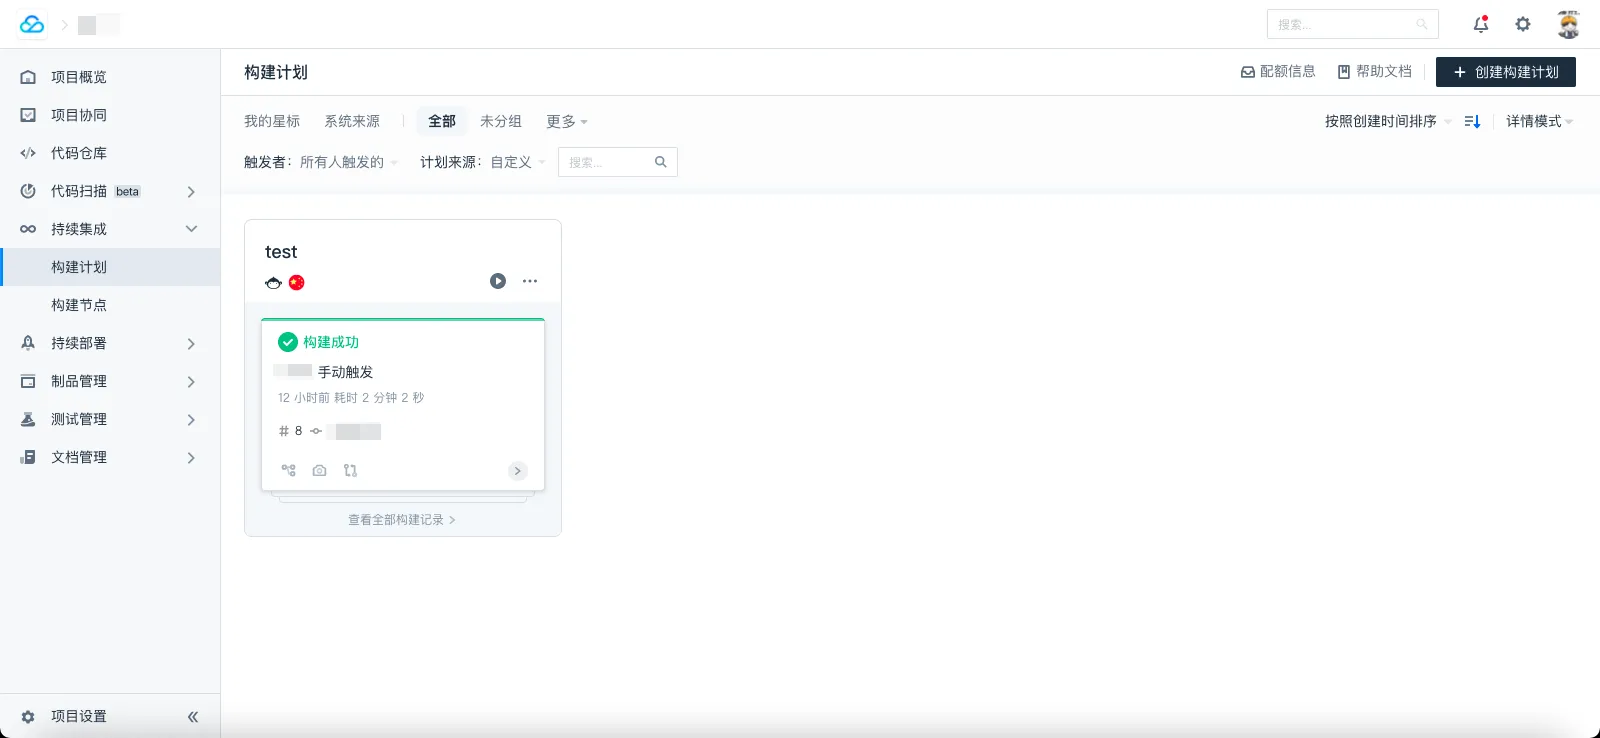Open the test build plan title
The image size is (1600, 738).
coord(281,252)
